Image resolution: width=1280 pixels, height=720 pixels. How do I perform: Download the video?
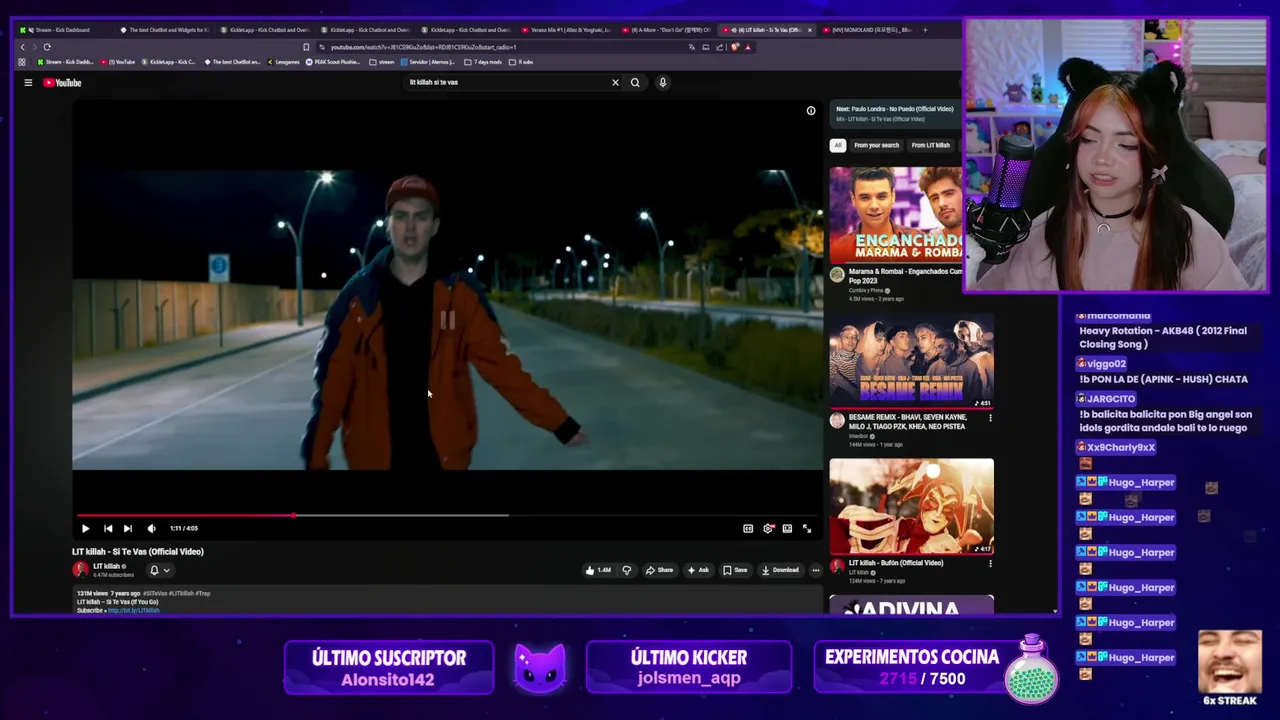[x=780, y=570]
